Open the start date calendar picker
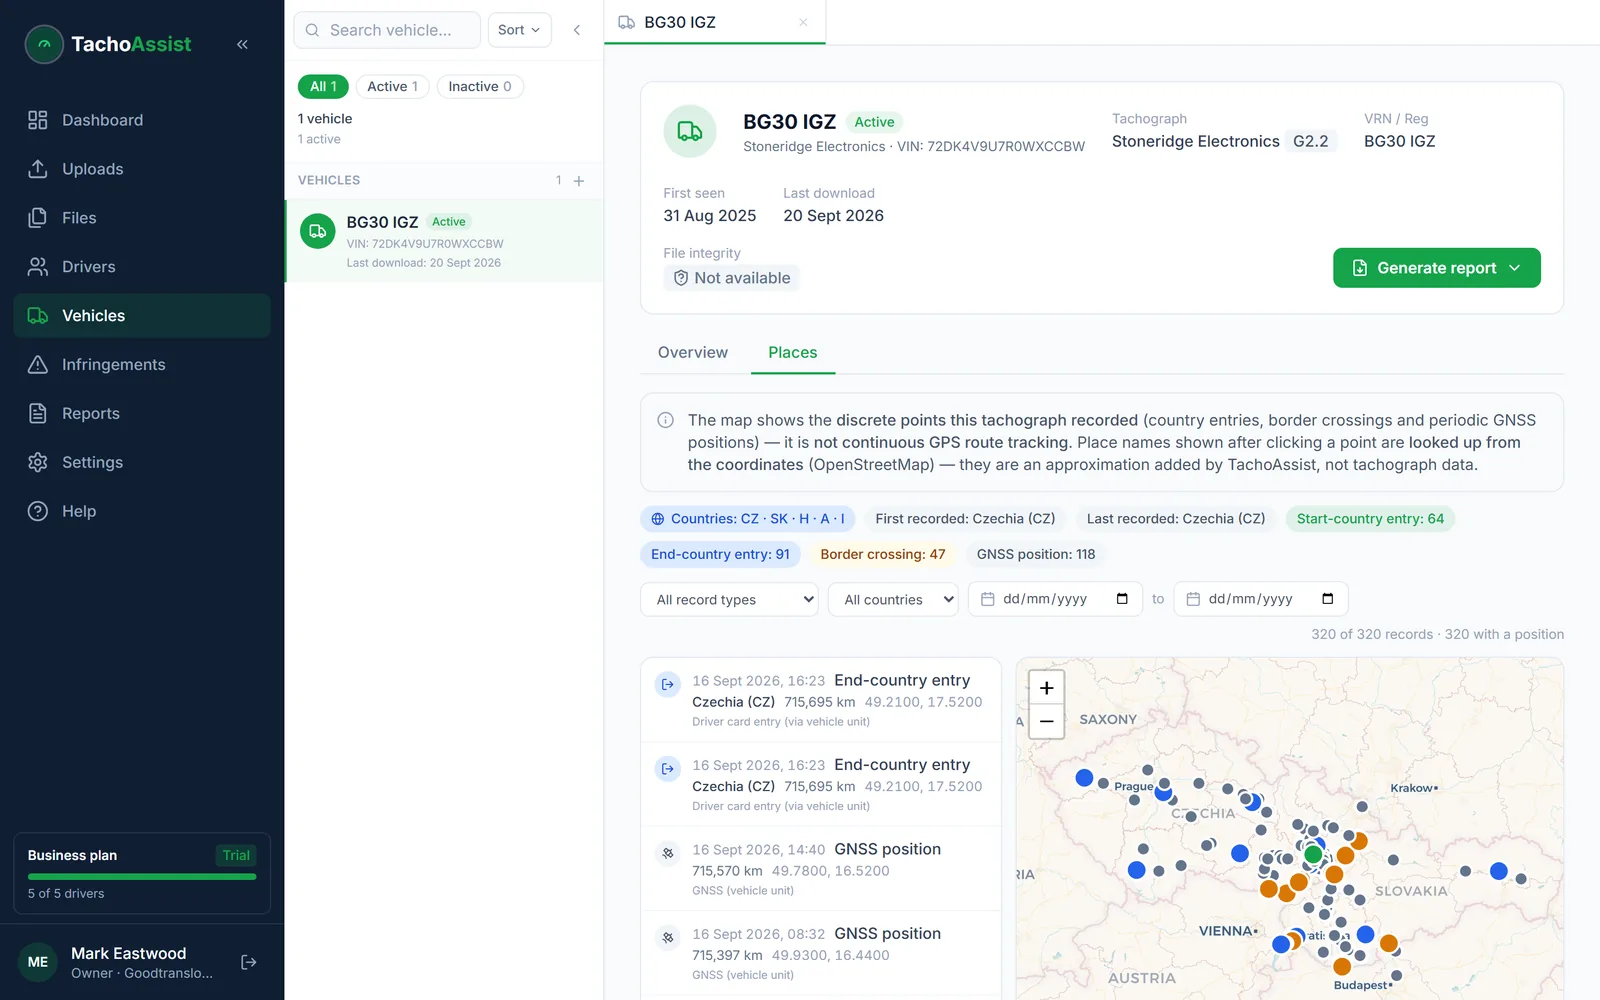Image resolution: width=1600 pixels, height=1000 pixels. coord(1122,599)
